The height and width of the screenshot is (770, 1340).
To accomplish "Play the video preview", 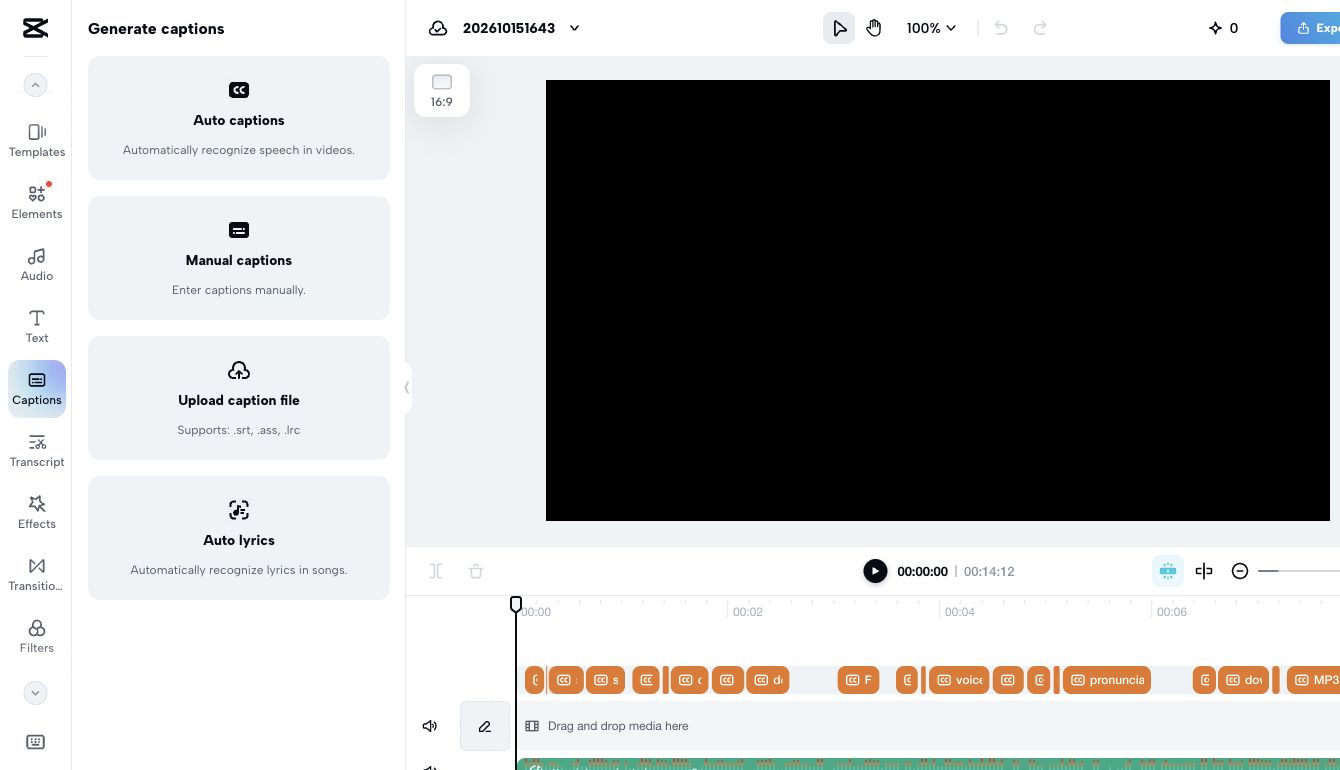I will [875, 571].
